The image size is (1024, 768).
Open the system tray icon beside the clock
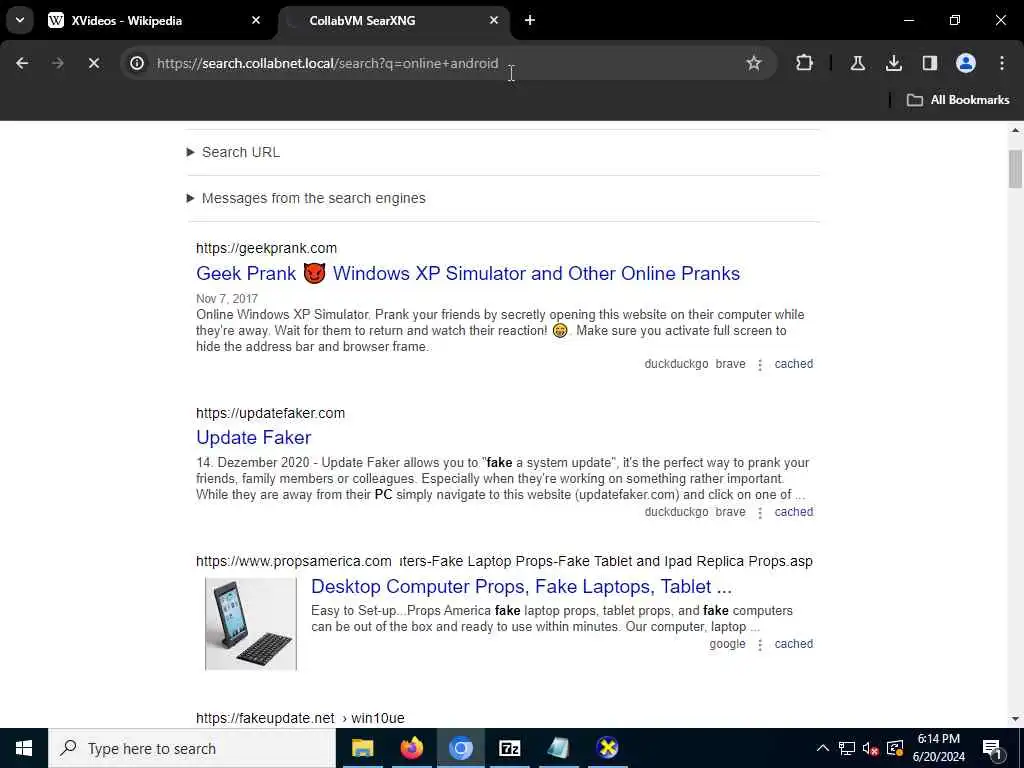(x=895, y=748)
